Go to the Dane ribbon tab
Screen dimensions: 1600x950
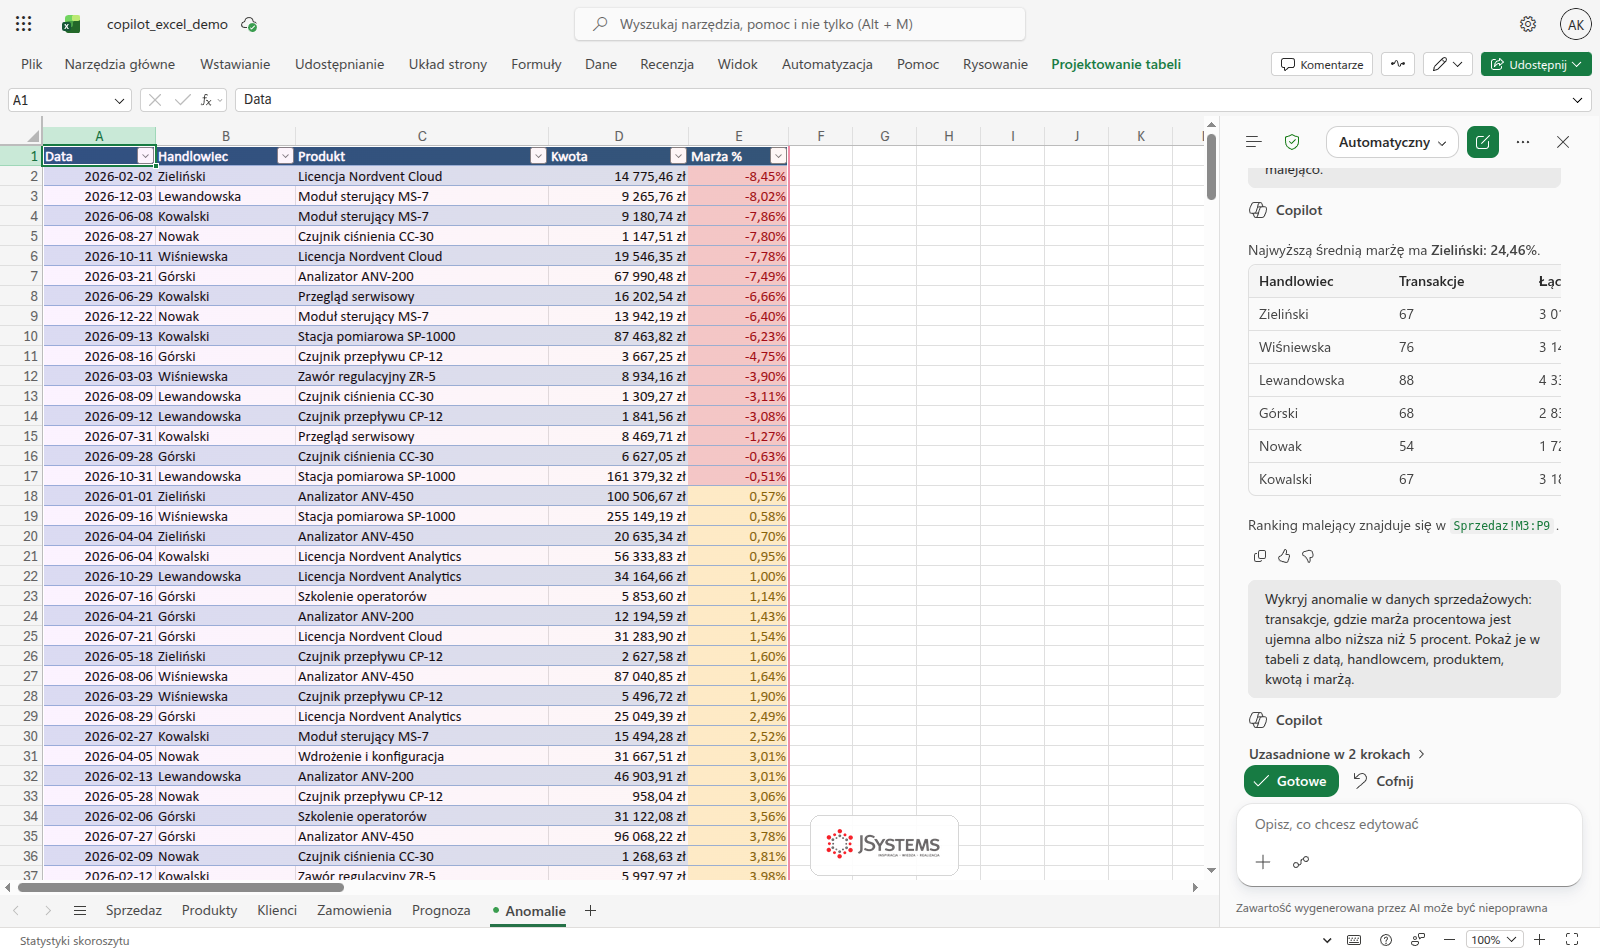point(601,64)
